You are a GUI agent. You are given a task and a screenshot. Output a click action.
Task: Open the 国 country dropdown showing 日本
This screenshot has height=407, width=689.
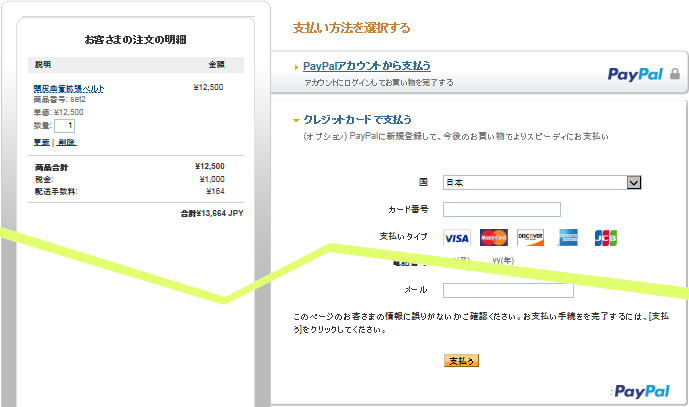click(x=542, y=182)
